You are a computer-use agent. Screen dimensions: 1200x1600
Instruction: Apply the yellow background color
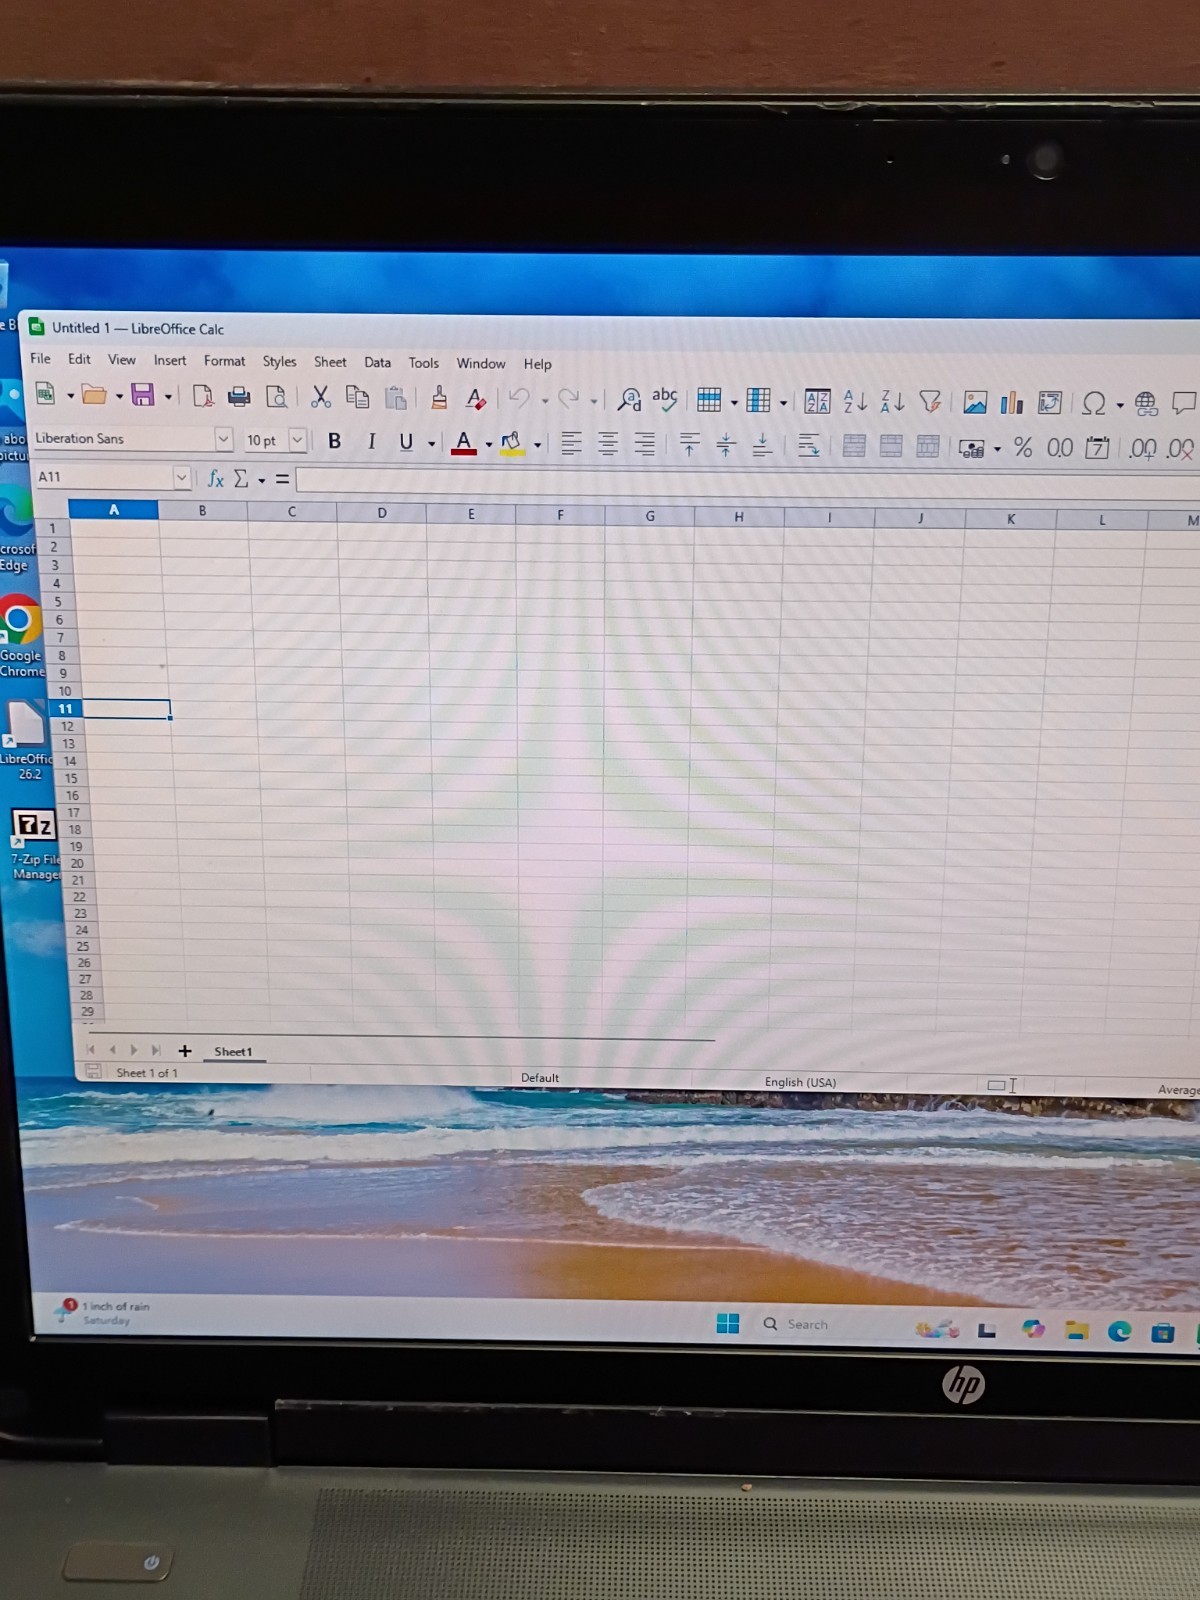(513, 443)
